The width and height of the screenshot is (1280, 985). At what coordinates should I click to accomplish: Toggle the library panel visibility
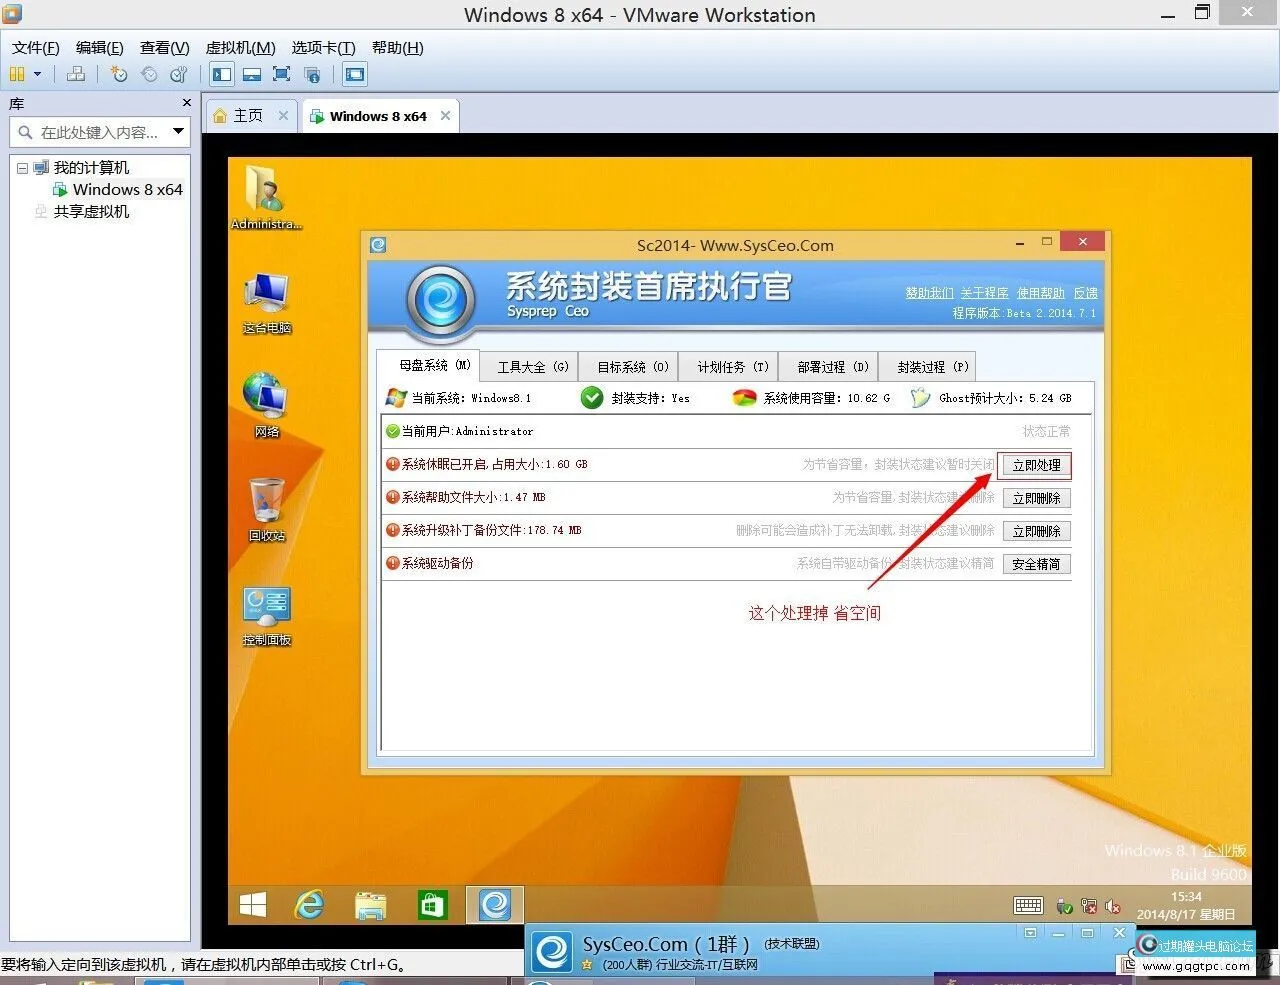tap(221, 74)
